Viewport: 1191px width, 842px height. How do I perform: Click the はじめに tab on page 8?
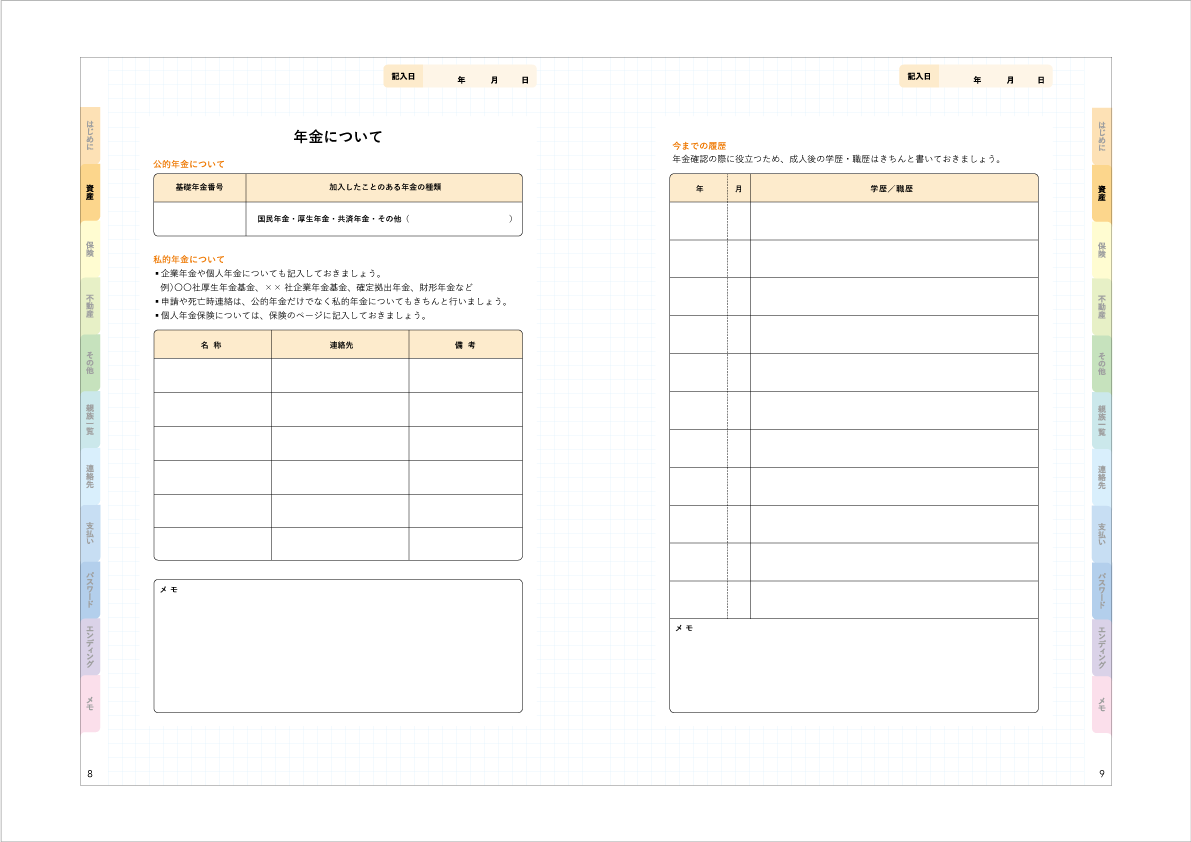pyautogui.click(x=90, y=135)
